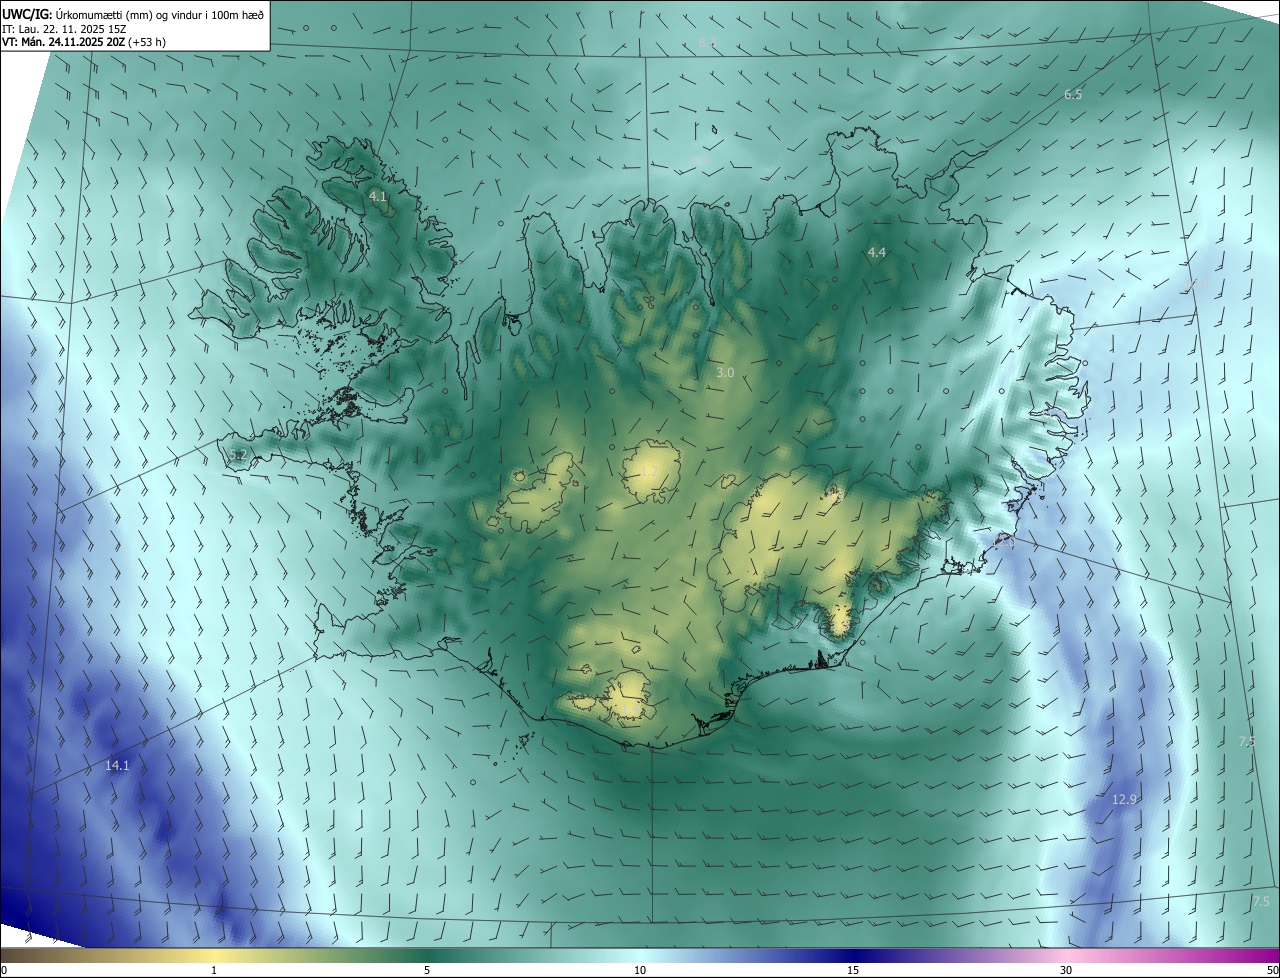Screen dimensions: 1280x978
Task: Click the 6.5 value over the northeast ocean
Action: point(1073,95)
